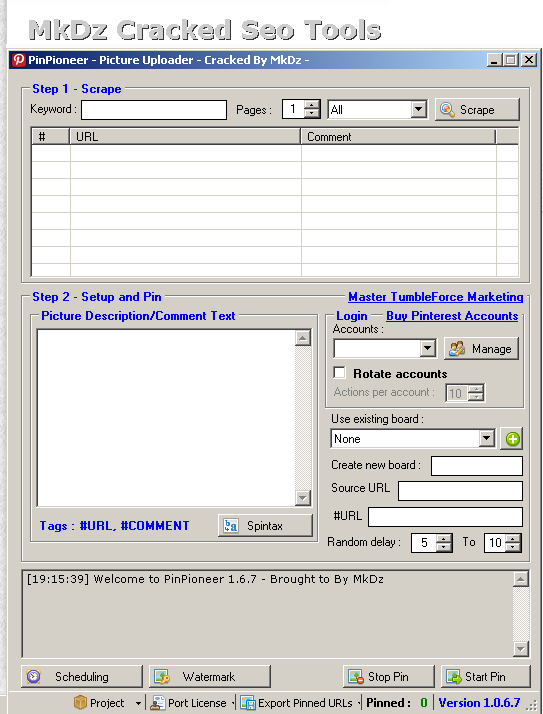Open the Project dropdown menu
This screenshot has width=543, height=714.
pyautogui.click(x=108, y=703)
